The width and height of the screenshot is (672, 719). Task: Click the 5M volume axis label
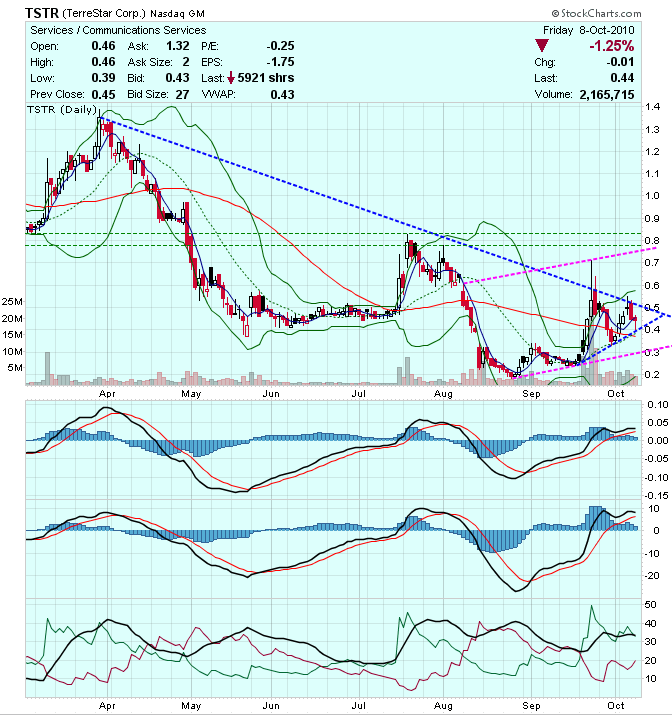click(x=15, y=368)
